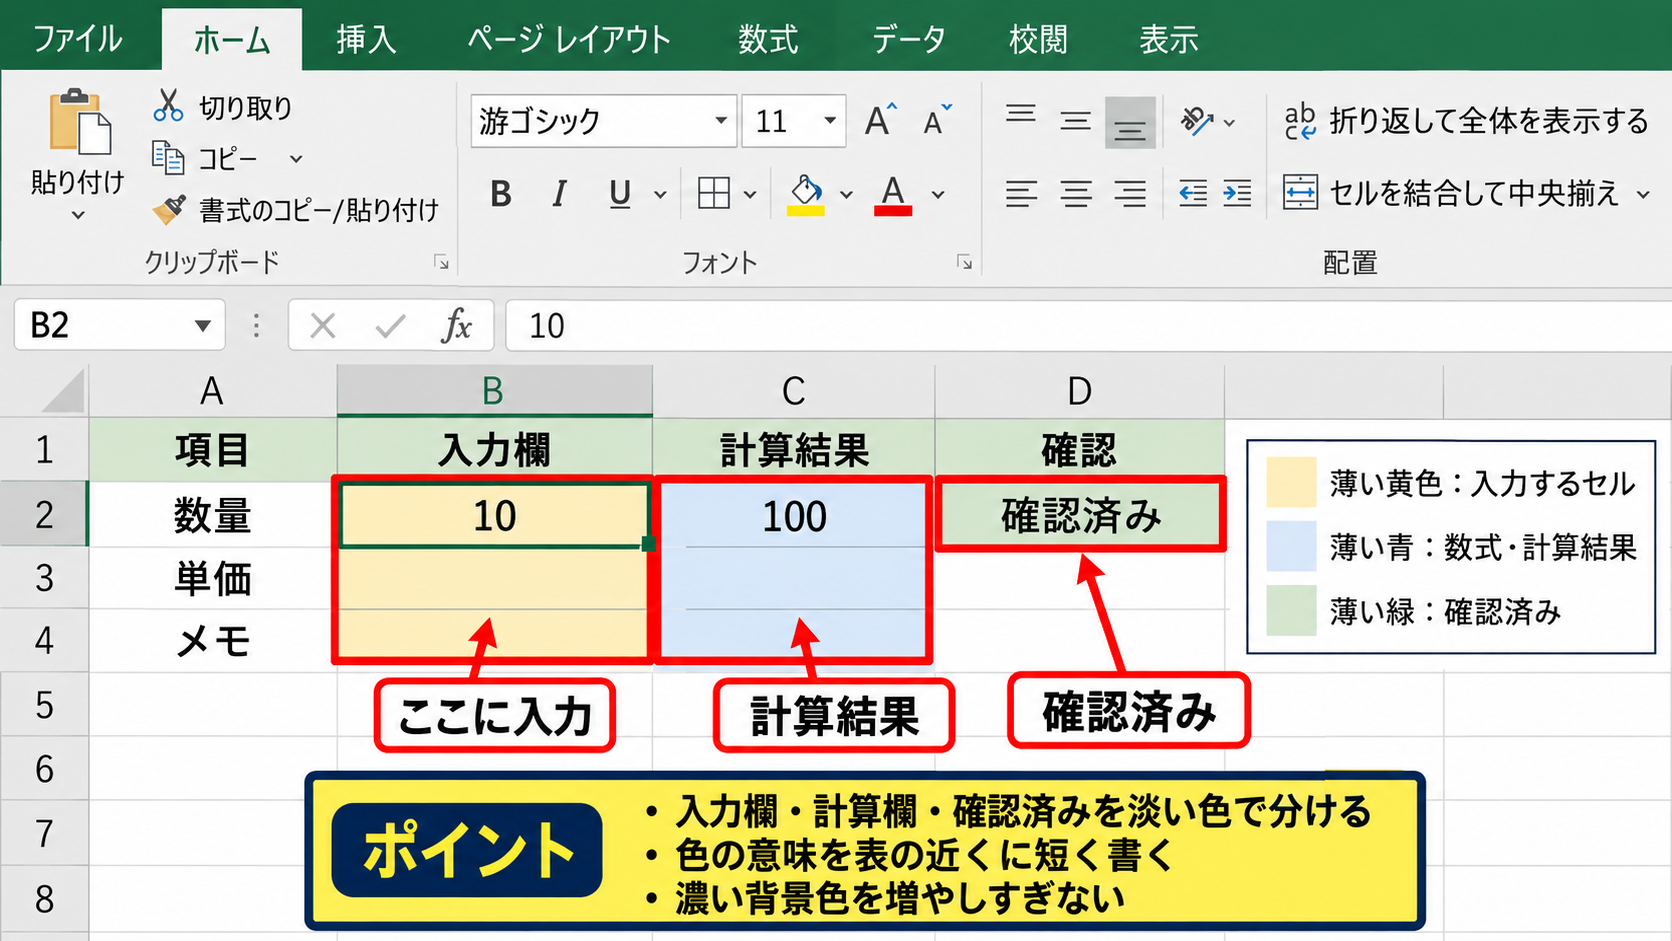Click the Cut (切り取り) scissors icon
Image resolution: width=1672 pixels, height=941 pixels.
pyautogui.click(x=168, y=105)
